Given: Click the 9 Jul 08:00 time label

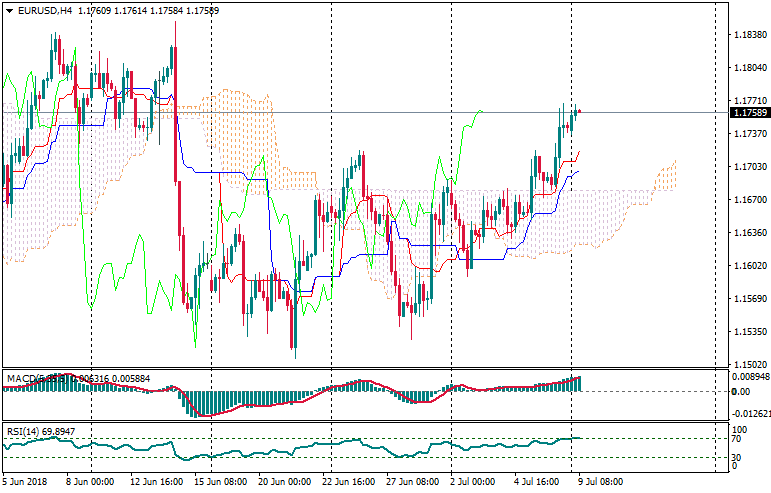Looking at the screenshot, I should [x=598, y=481].
